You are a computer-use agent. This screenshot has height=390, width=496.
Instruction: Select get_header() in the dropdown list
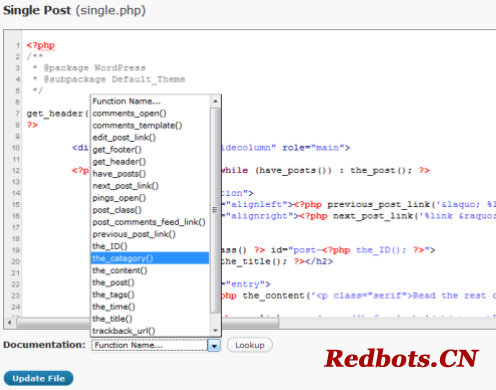(x=150, y=162)
